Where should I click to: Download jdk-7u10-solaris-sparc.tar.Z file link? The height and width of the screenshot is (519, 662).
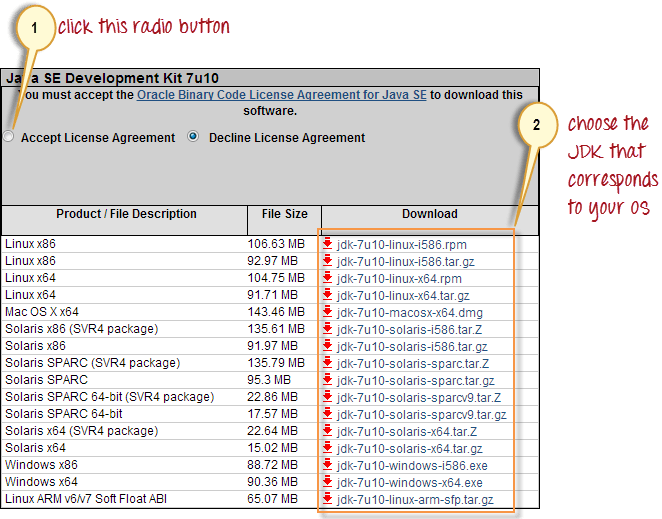click(x=412, y=364)
